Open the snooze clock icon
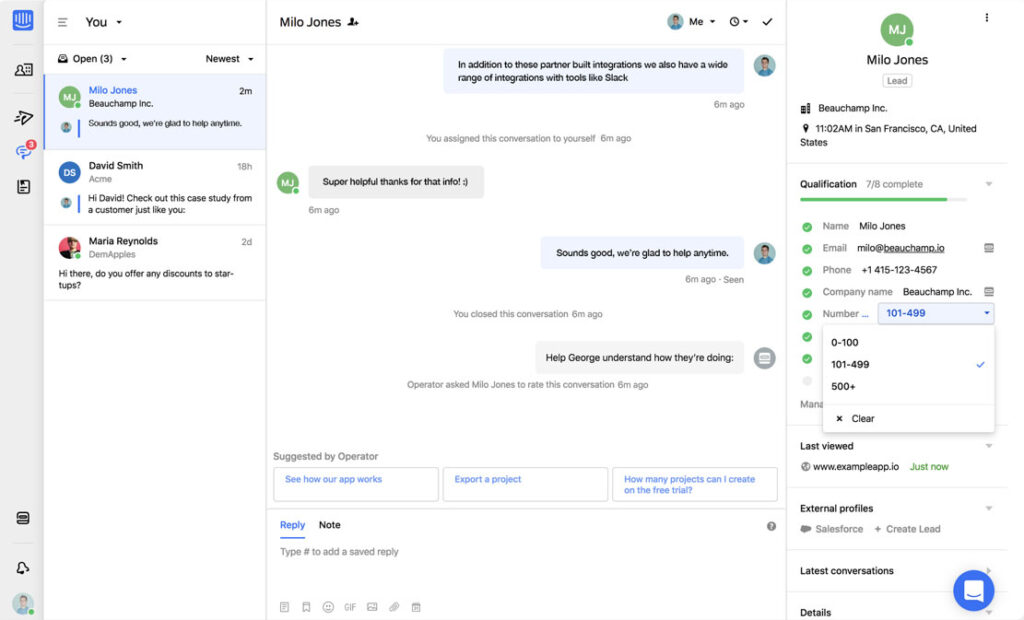 pos(737,21)
